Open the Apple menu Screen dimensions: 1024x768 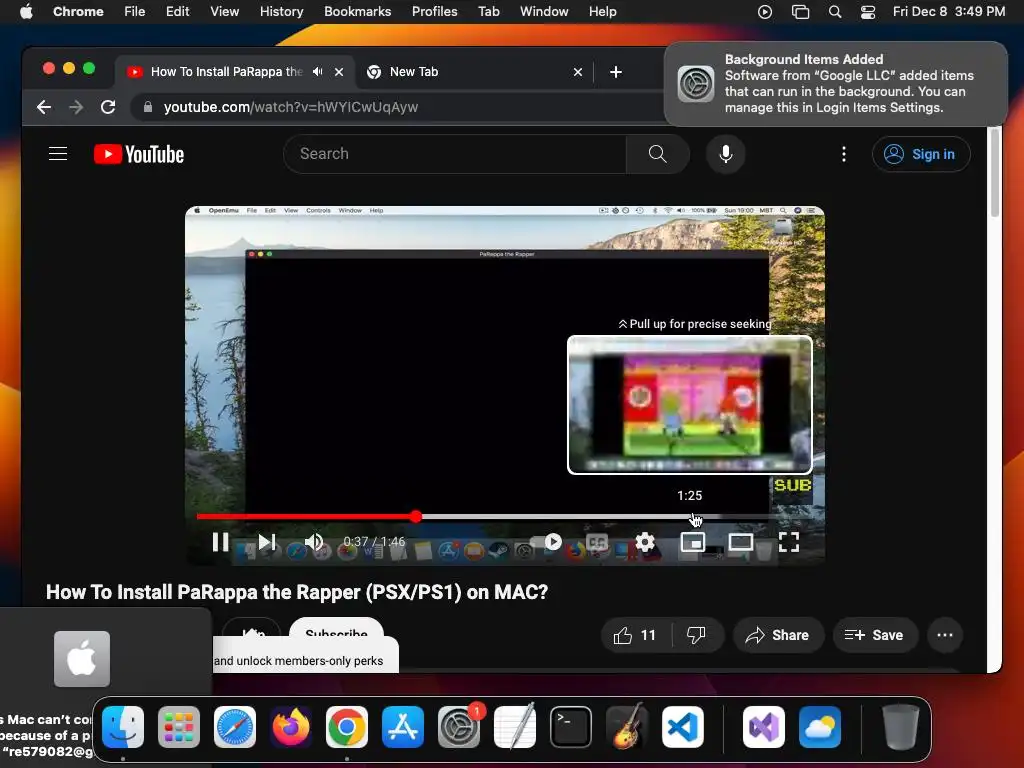click(x=26, y=12)
